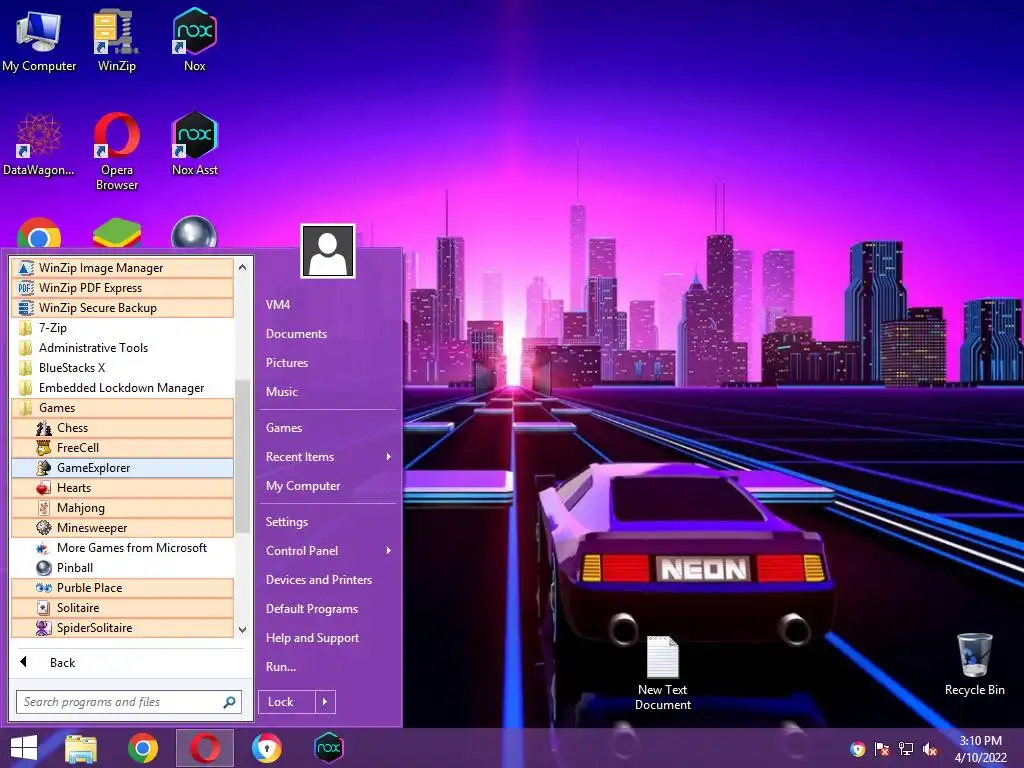
Task: Launch Mahjong from the Games list
Action: (x=122, y=508)
